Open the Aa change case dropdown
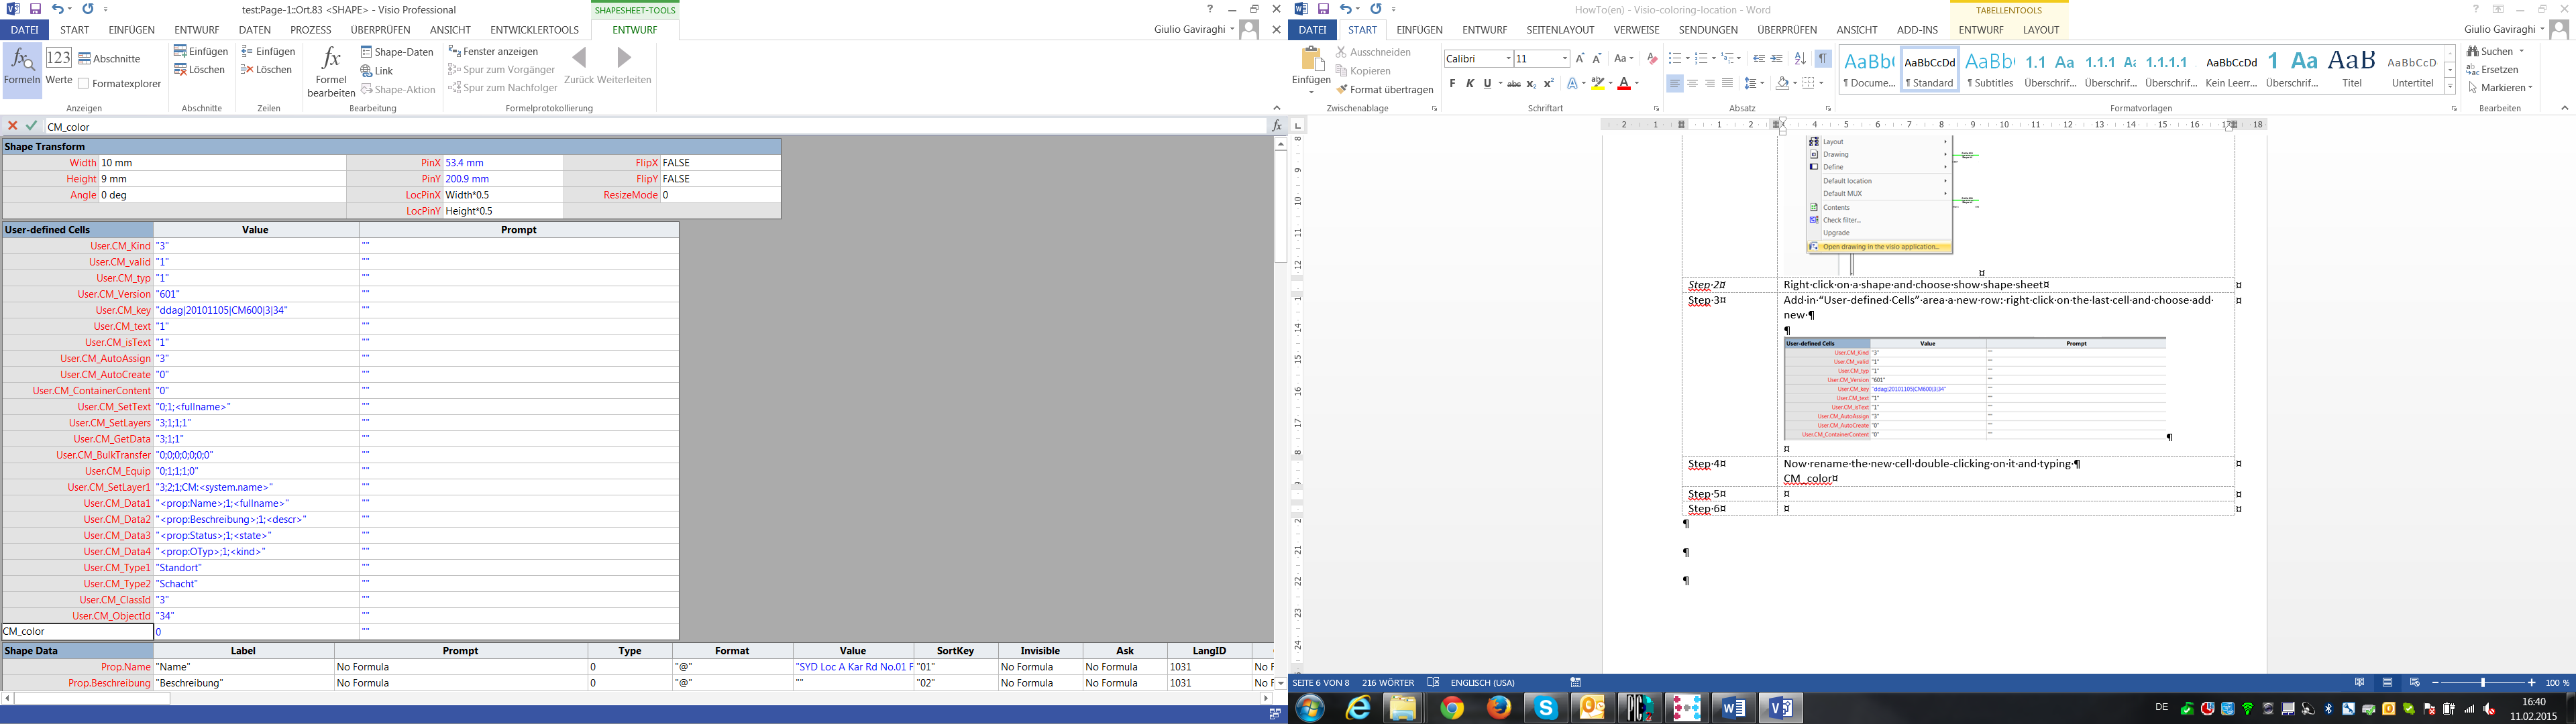The height and width of the screenshot is (724, 2576). click(1624, 59)
